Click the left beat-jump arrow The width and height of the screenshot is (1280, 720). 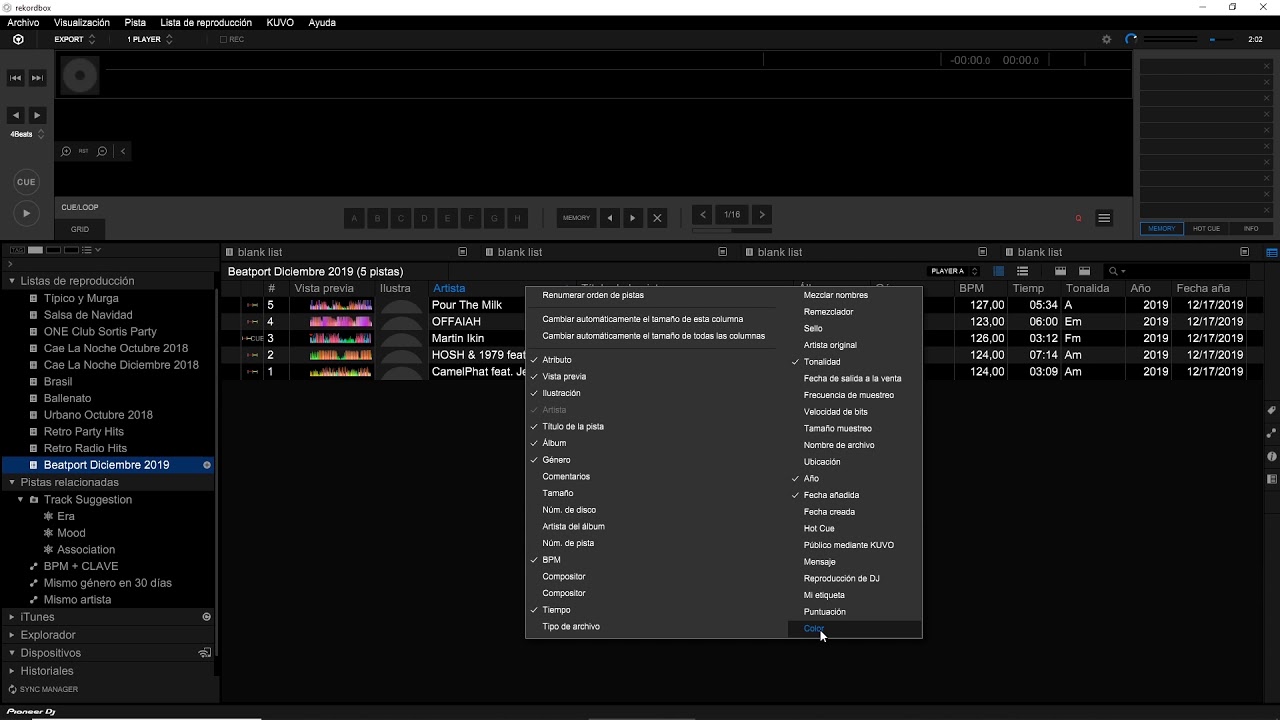tap(16, 116)
